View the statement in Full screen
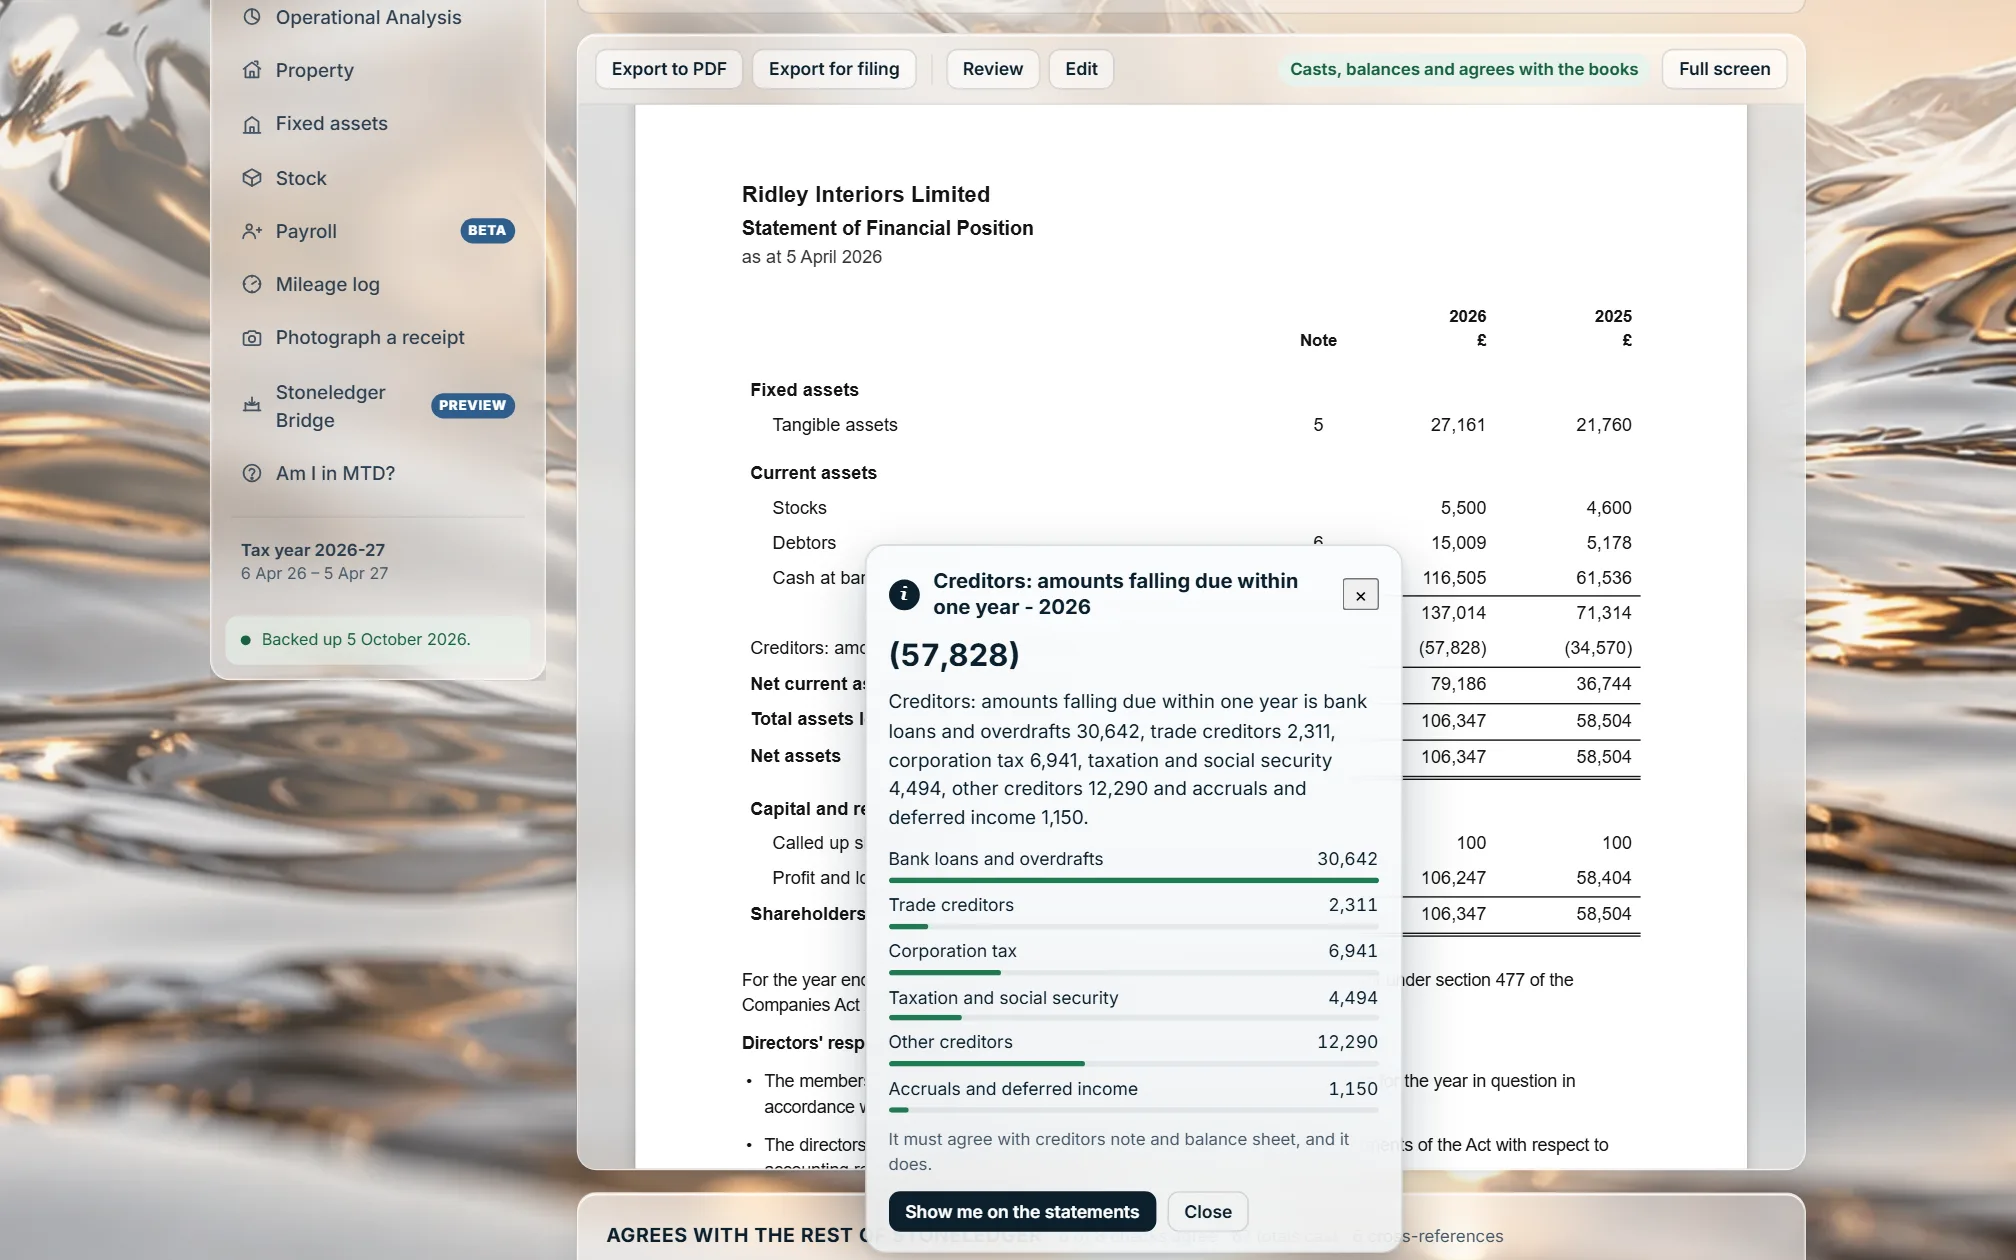Image resolution: width=2016 pixels, height=1260 pixels. click(1724, 69)
